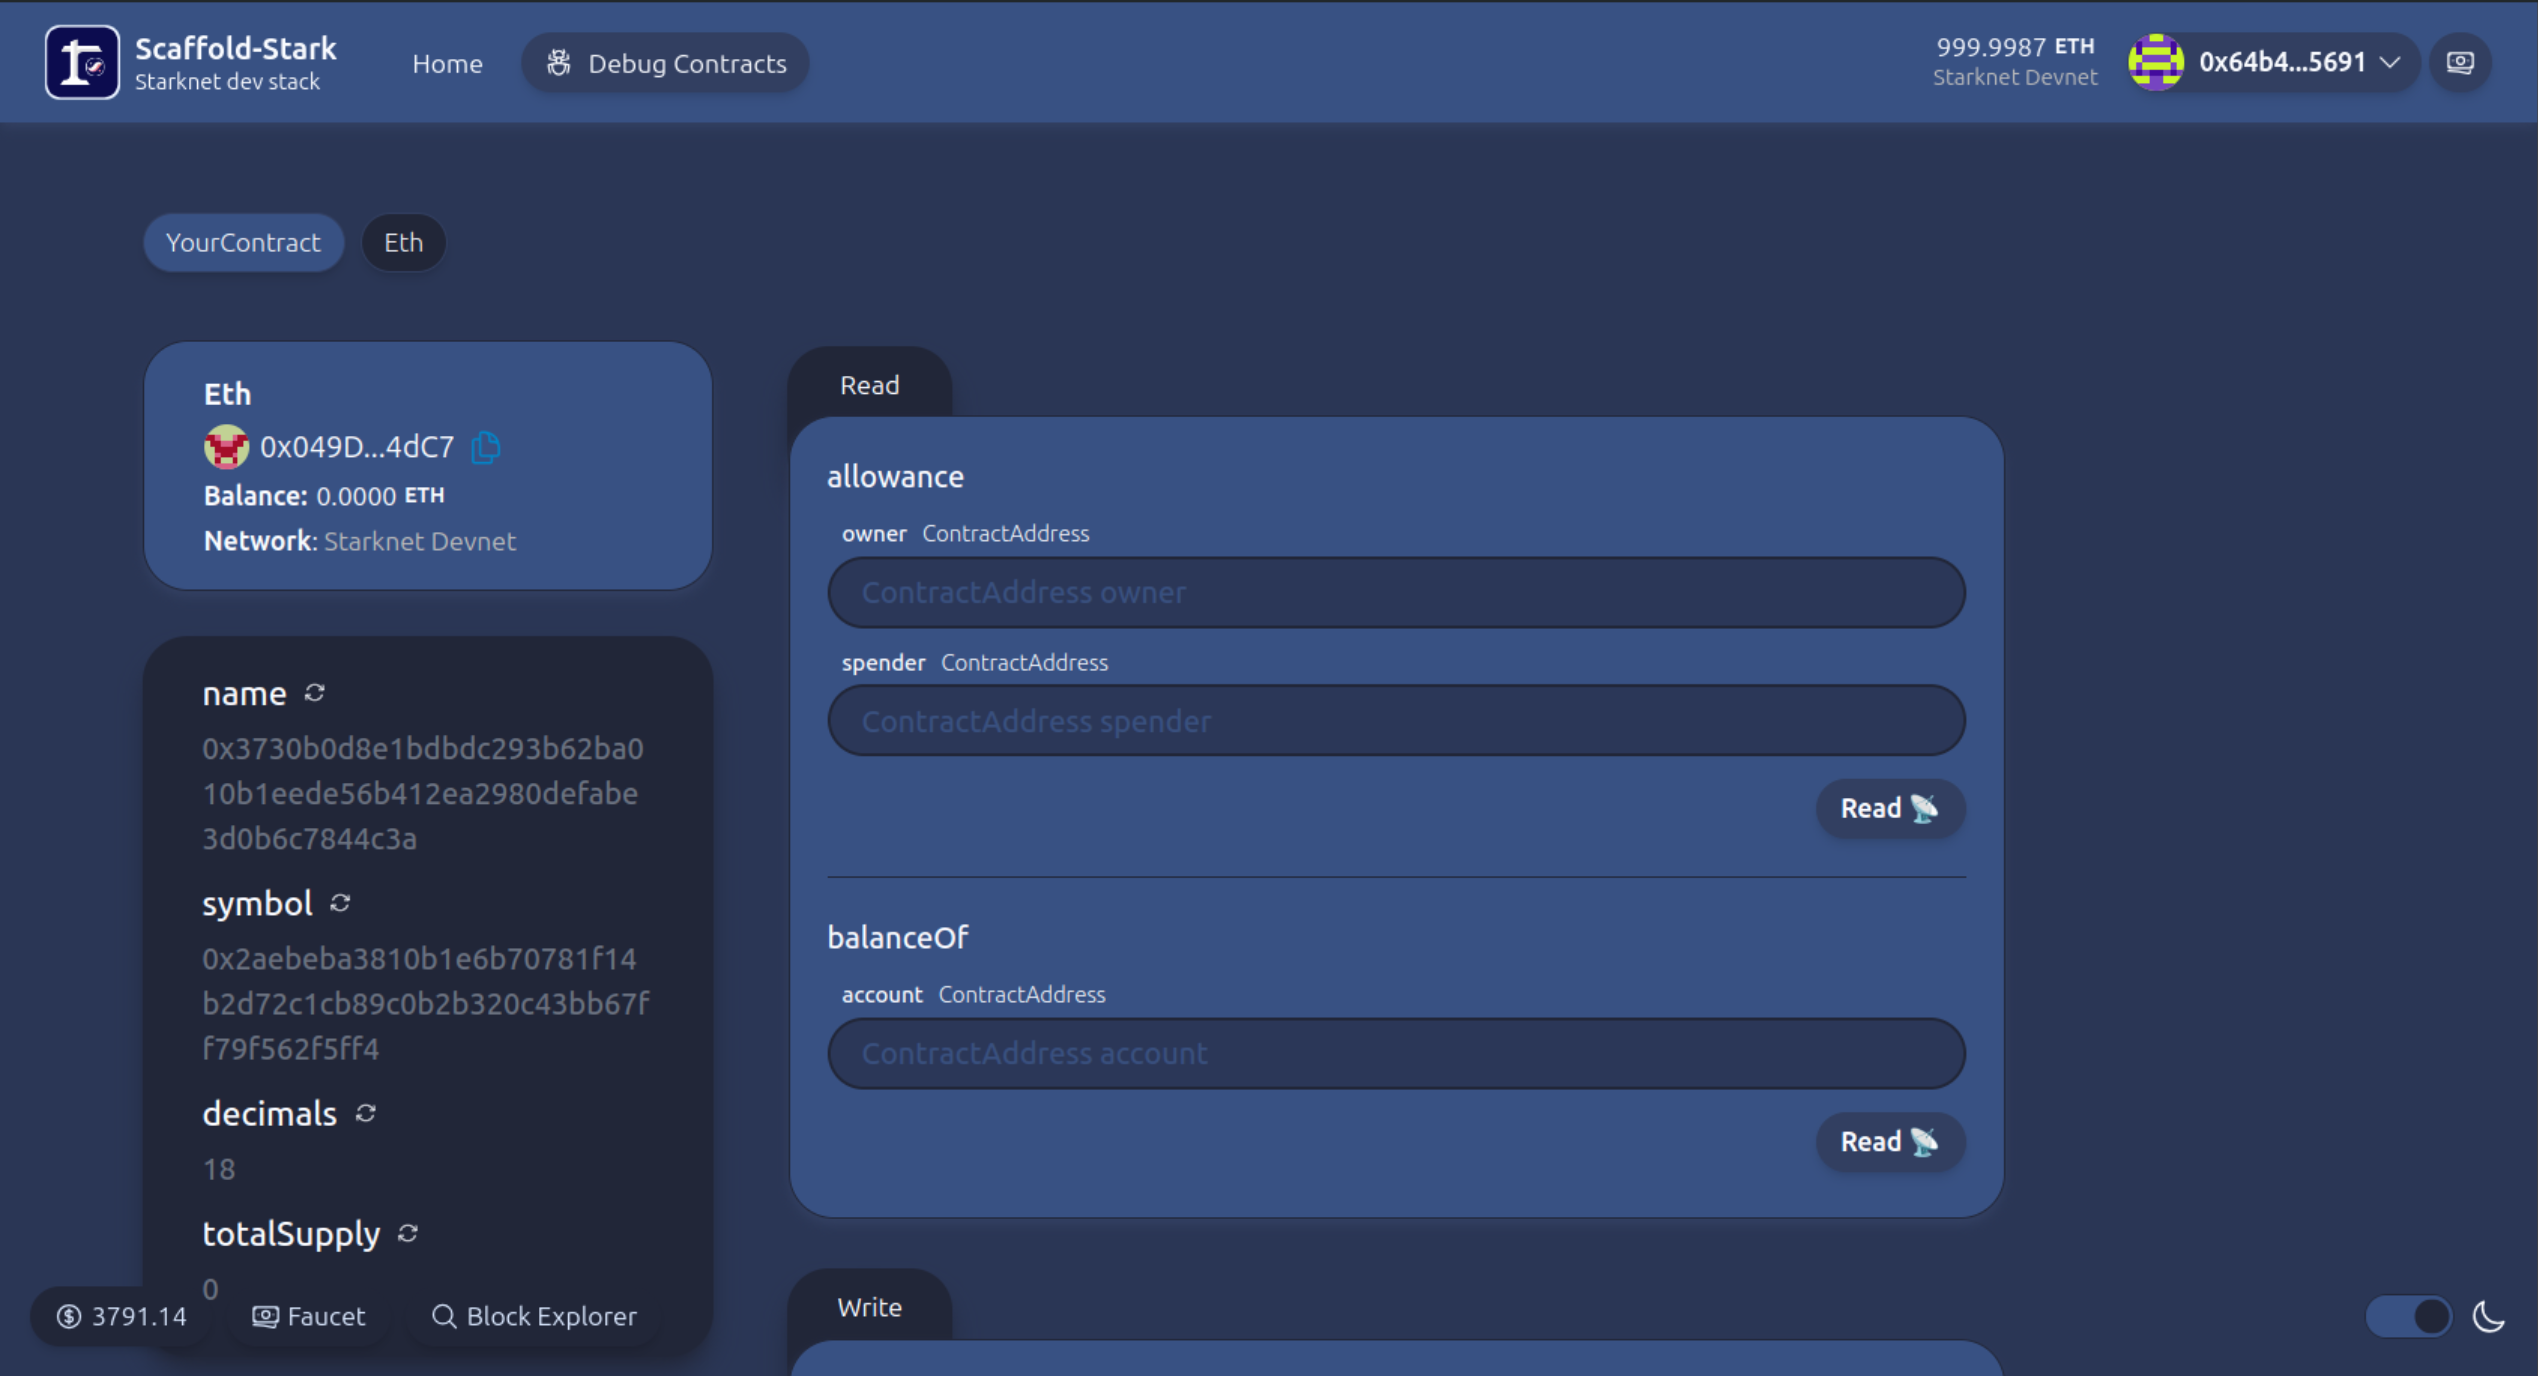Open the Block Explorer
The width and height of the screenshot is (2538, 1376).
(x=534, y=1316)
